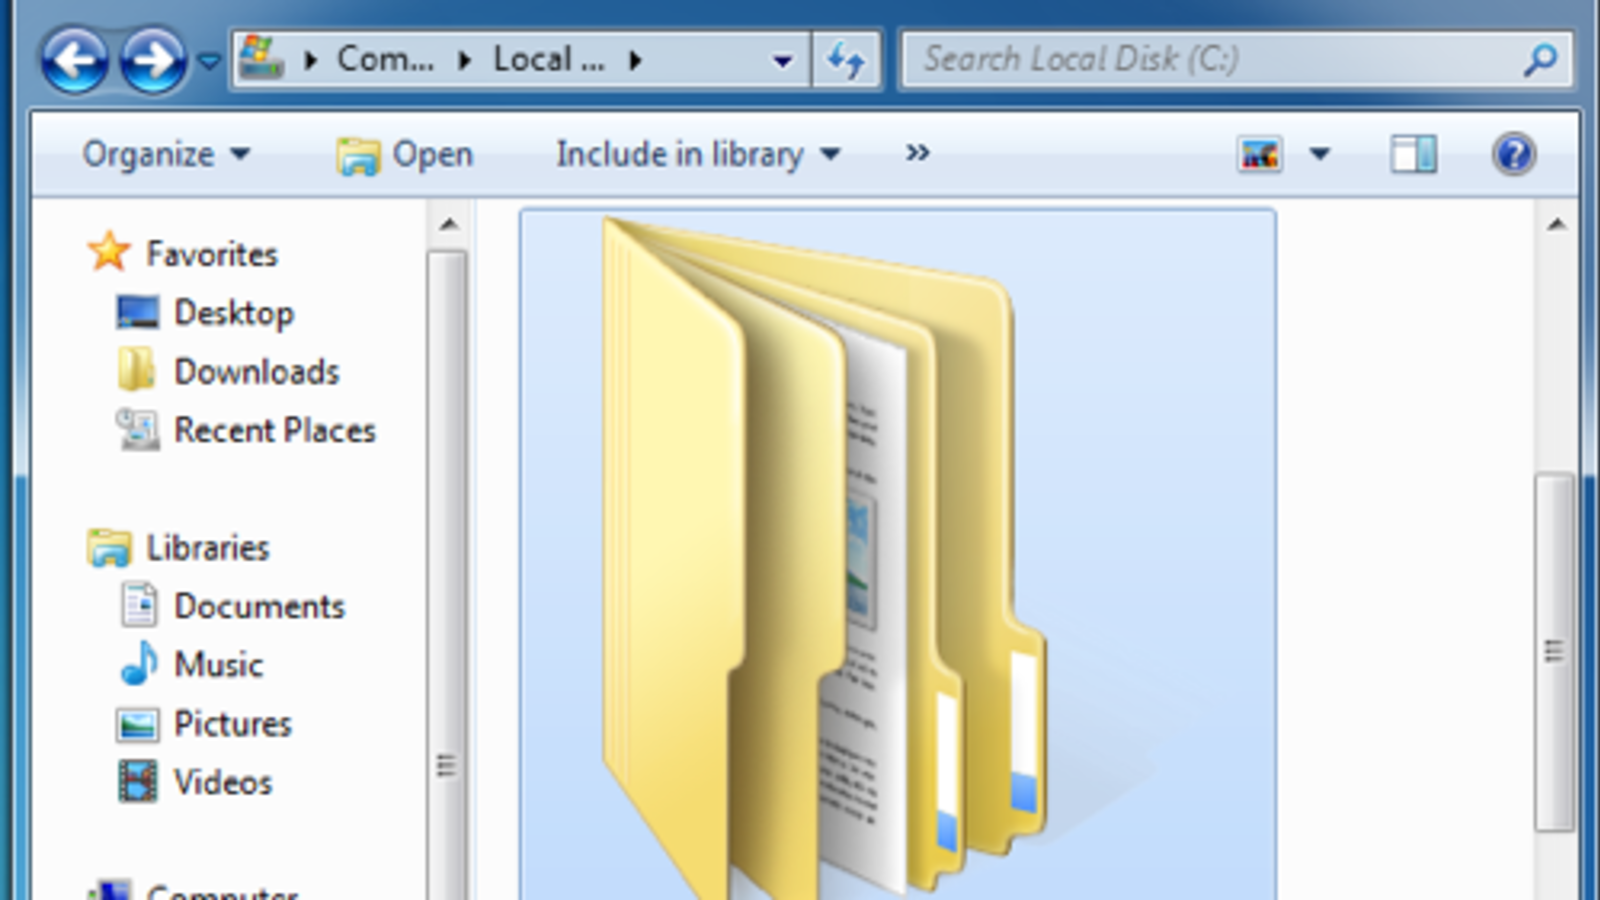Image resolution: width=1600 pixels, height=900 pixels.
Task: Open the Documents library
Action: pyautogui.click(x=259, y=606)
